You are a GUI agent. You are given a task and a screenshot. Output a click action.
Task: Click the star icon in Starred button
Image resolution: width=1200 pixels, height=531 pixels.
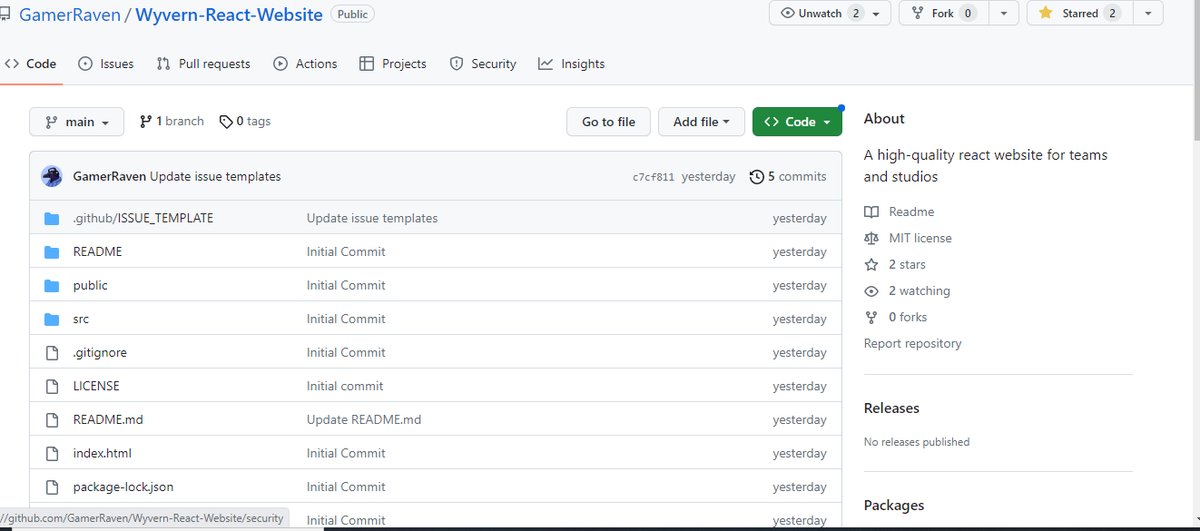[1045, 13]
